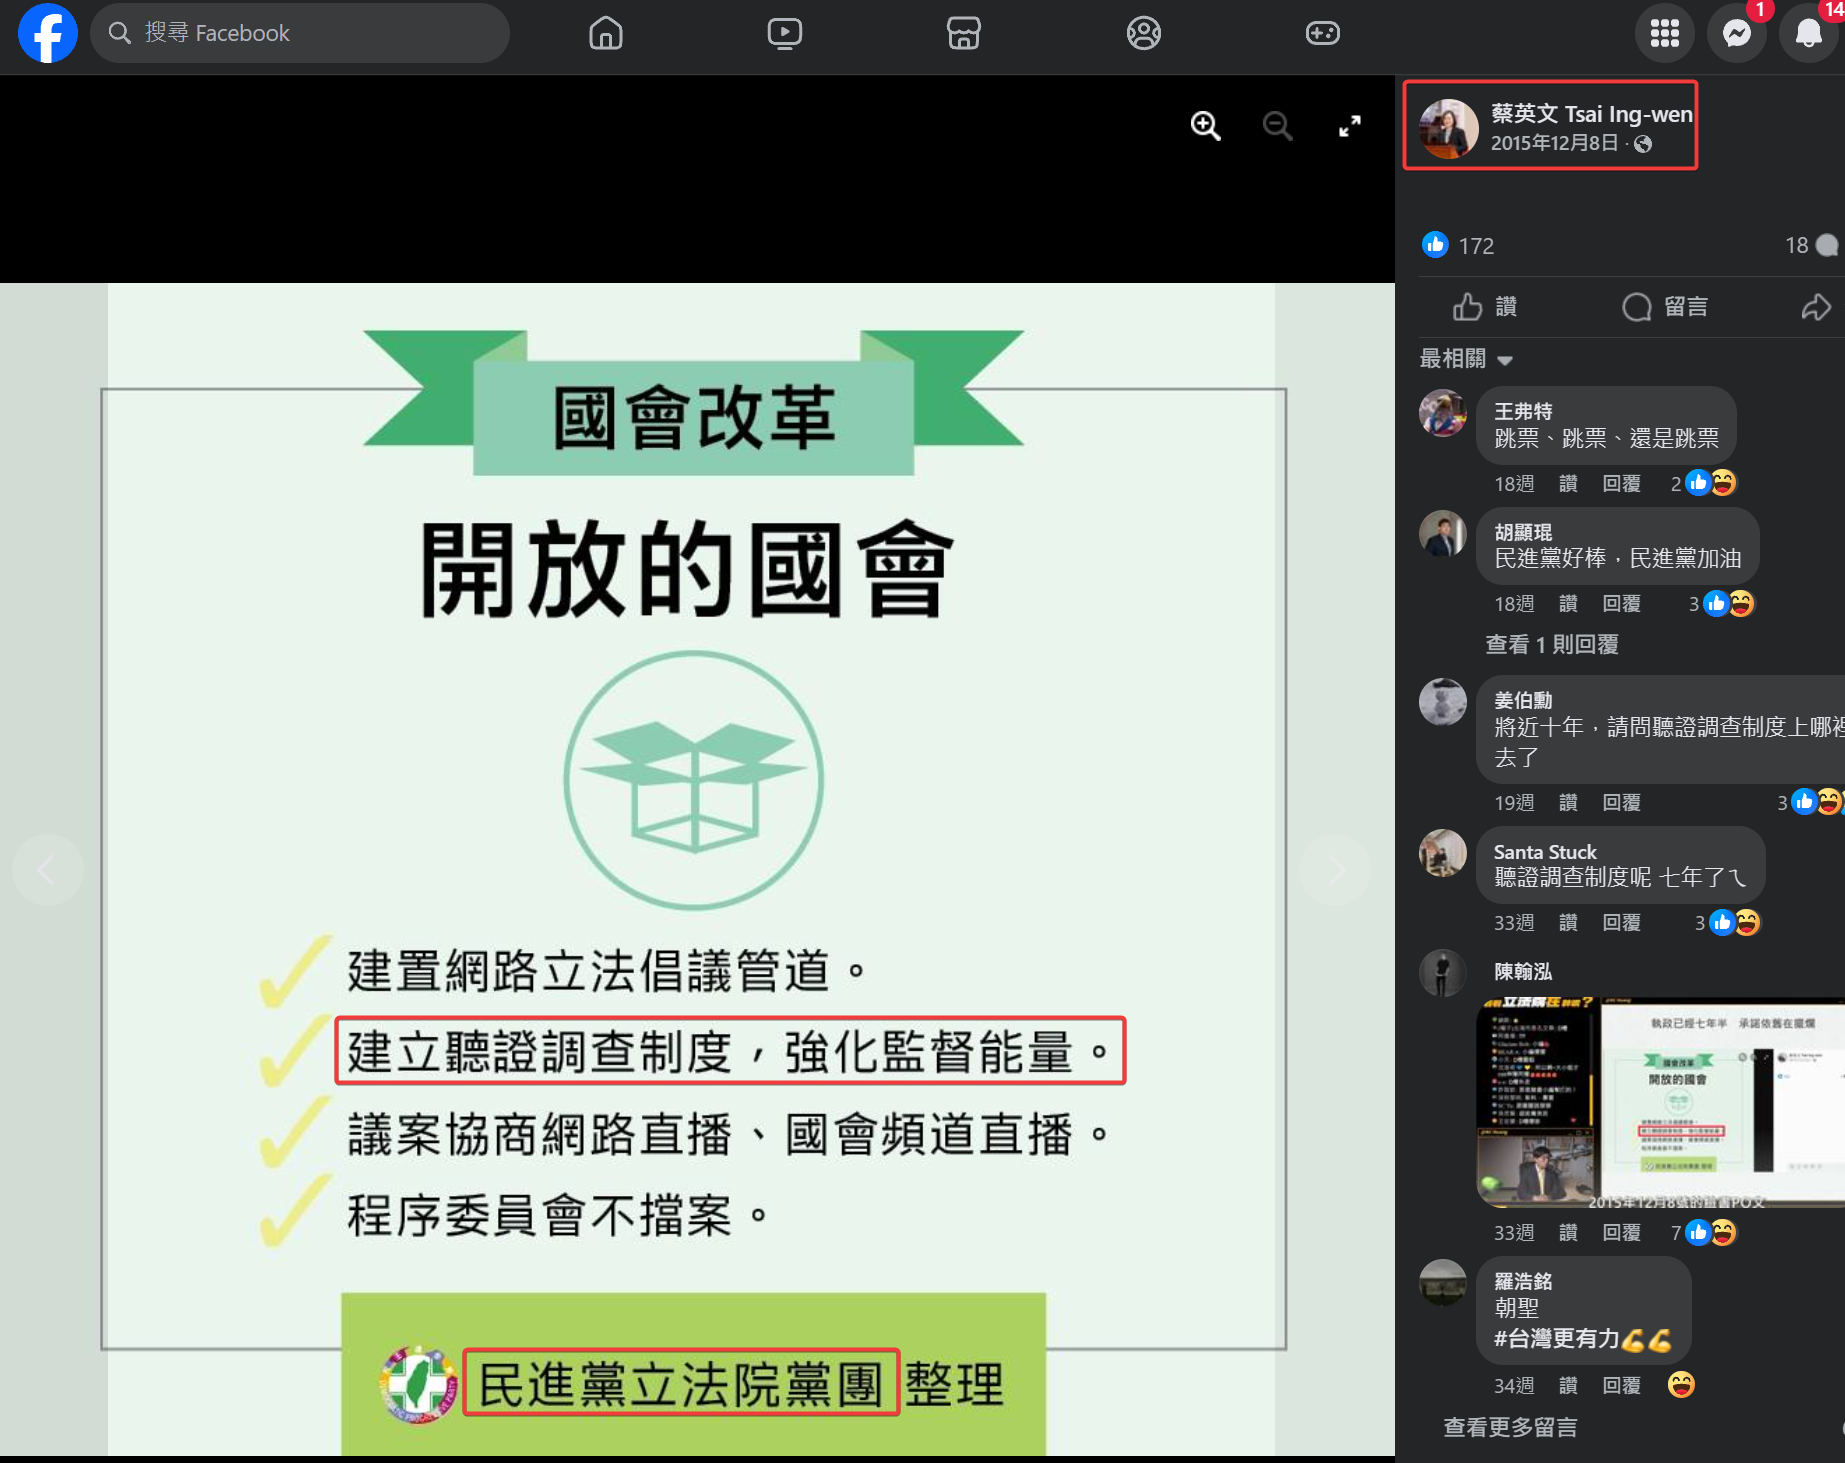
Task: Click the 搜尋 Facebook search field
Action: pyautogui.click(x=300, y=33)
